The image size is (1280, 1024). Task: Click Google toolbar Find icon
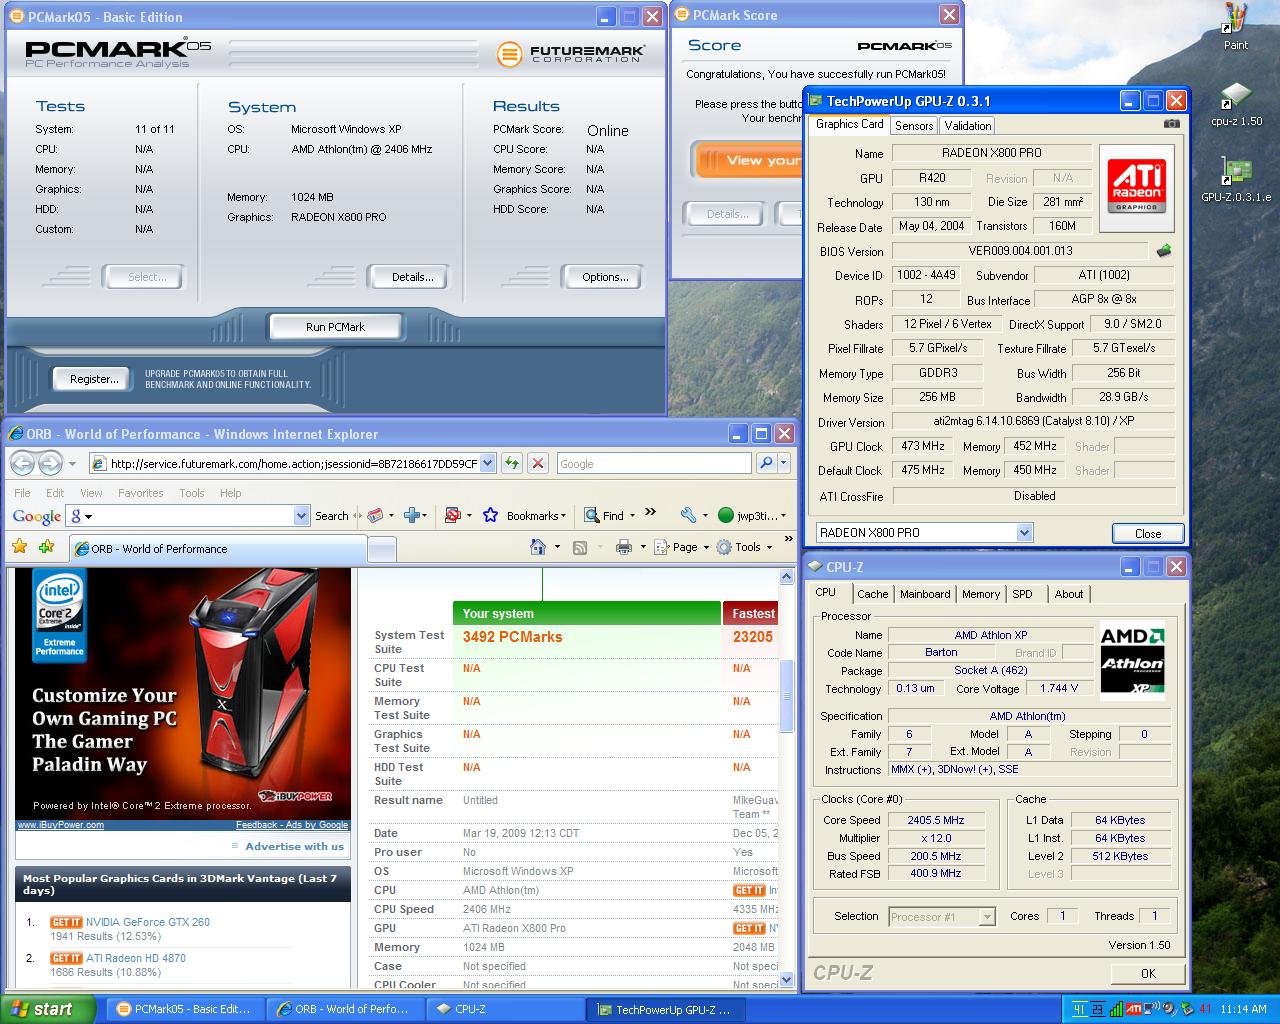click(591, 515)
